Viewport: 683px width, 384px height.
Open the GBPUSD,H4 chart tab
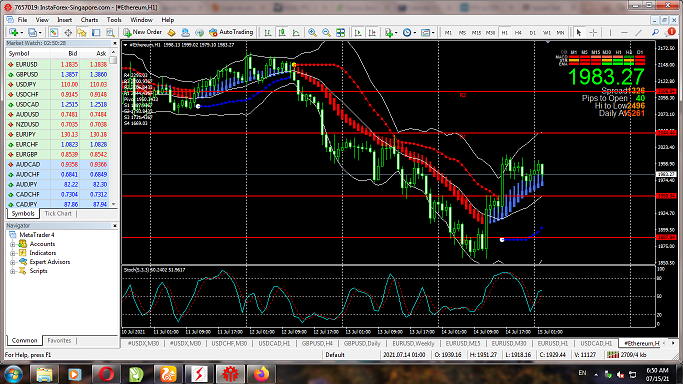coord(317,344)
